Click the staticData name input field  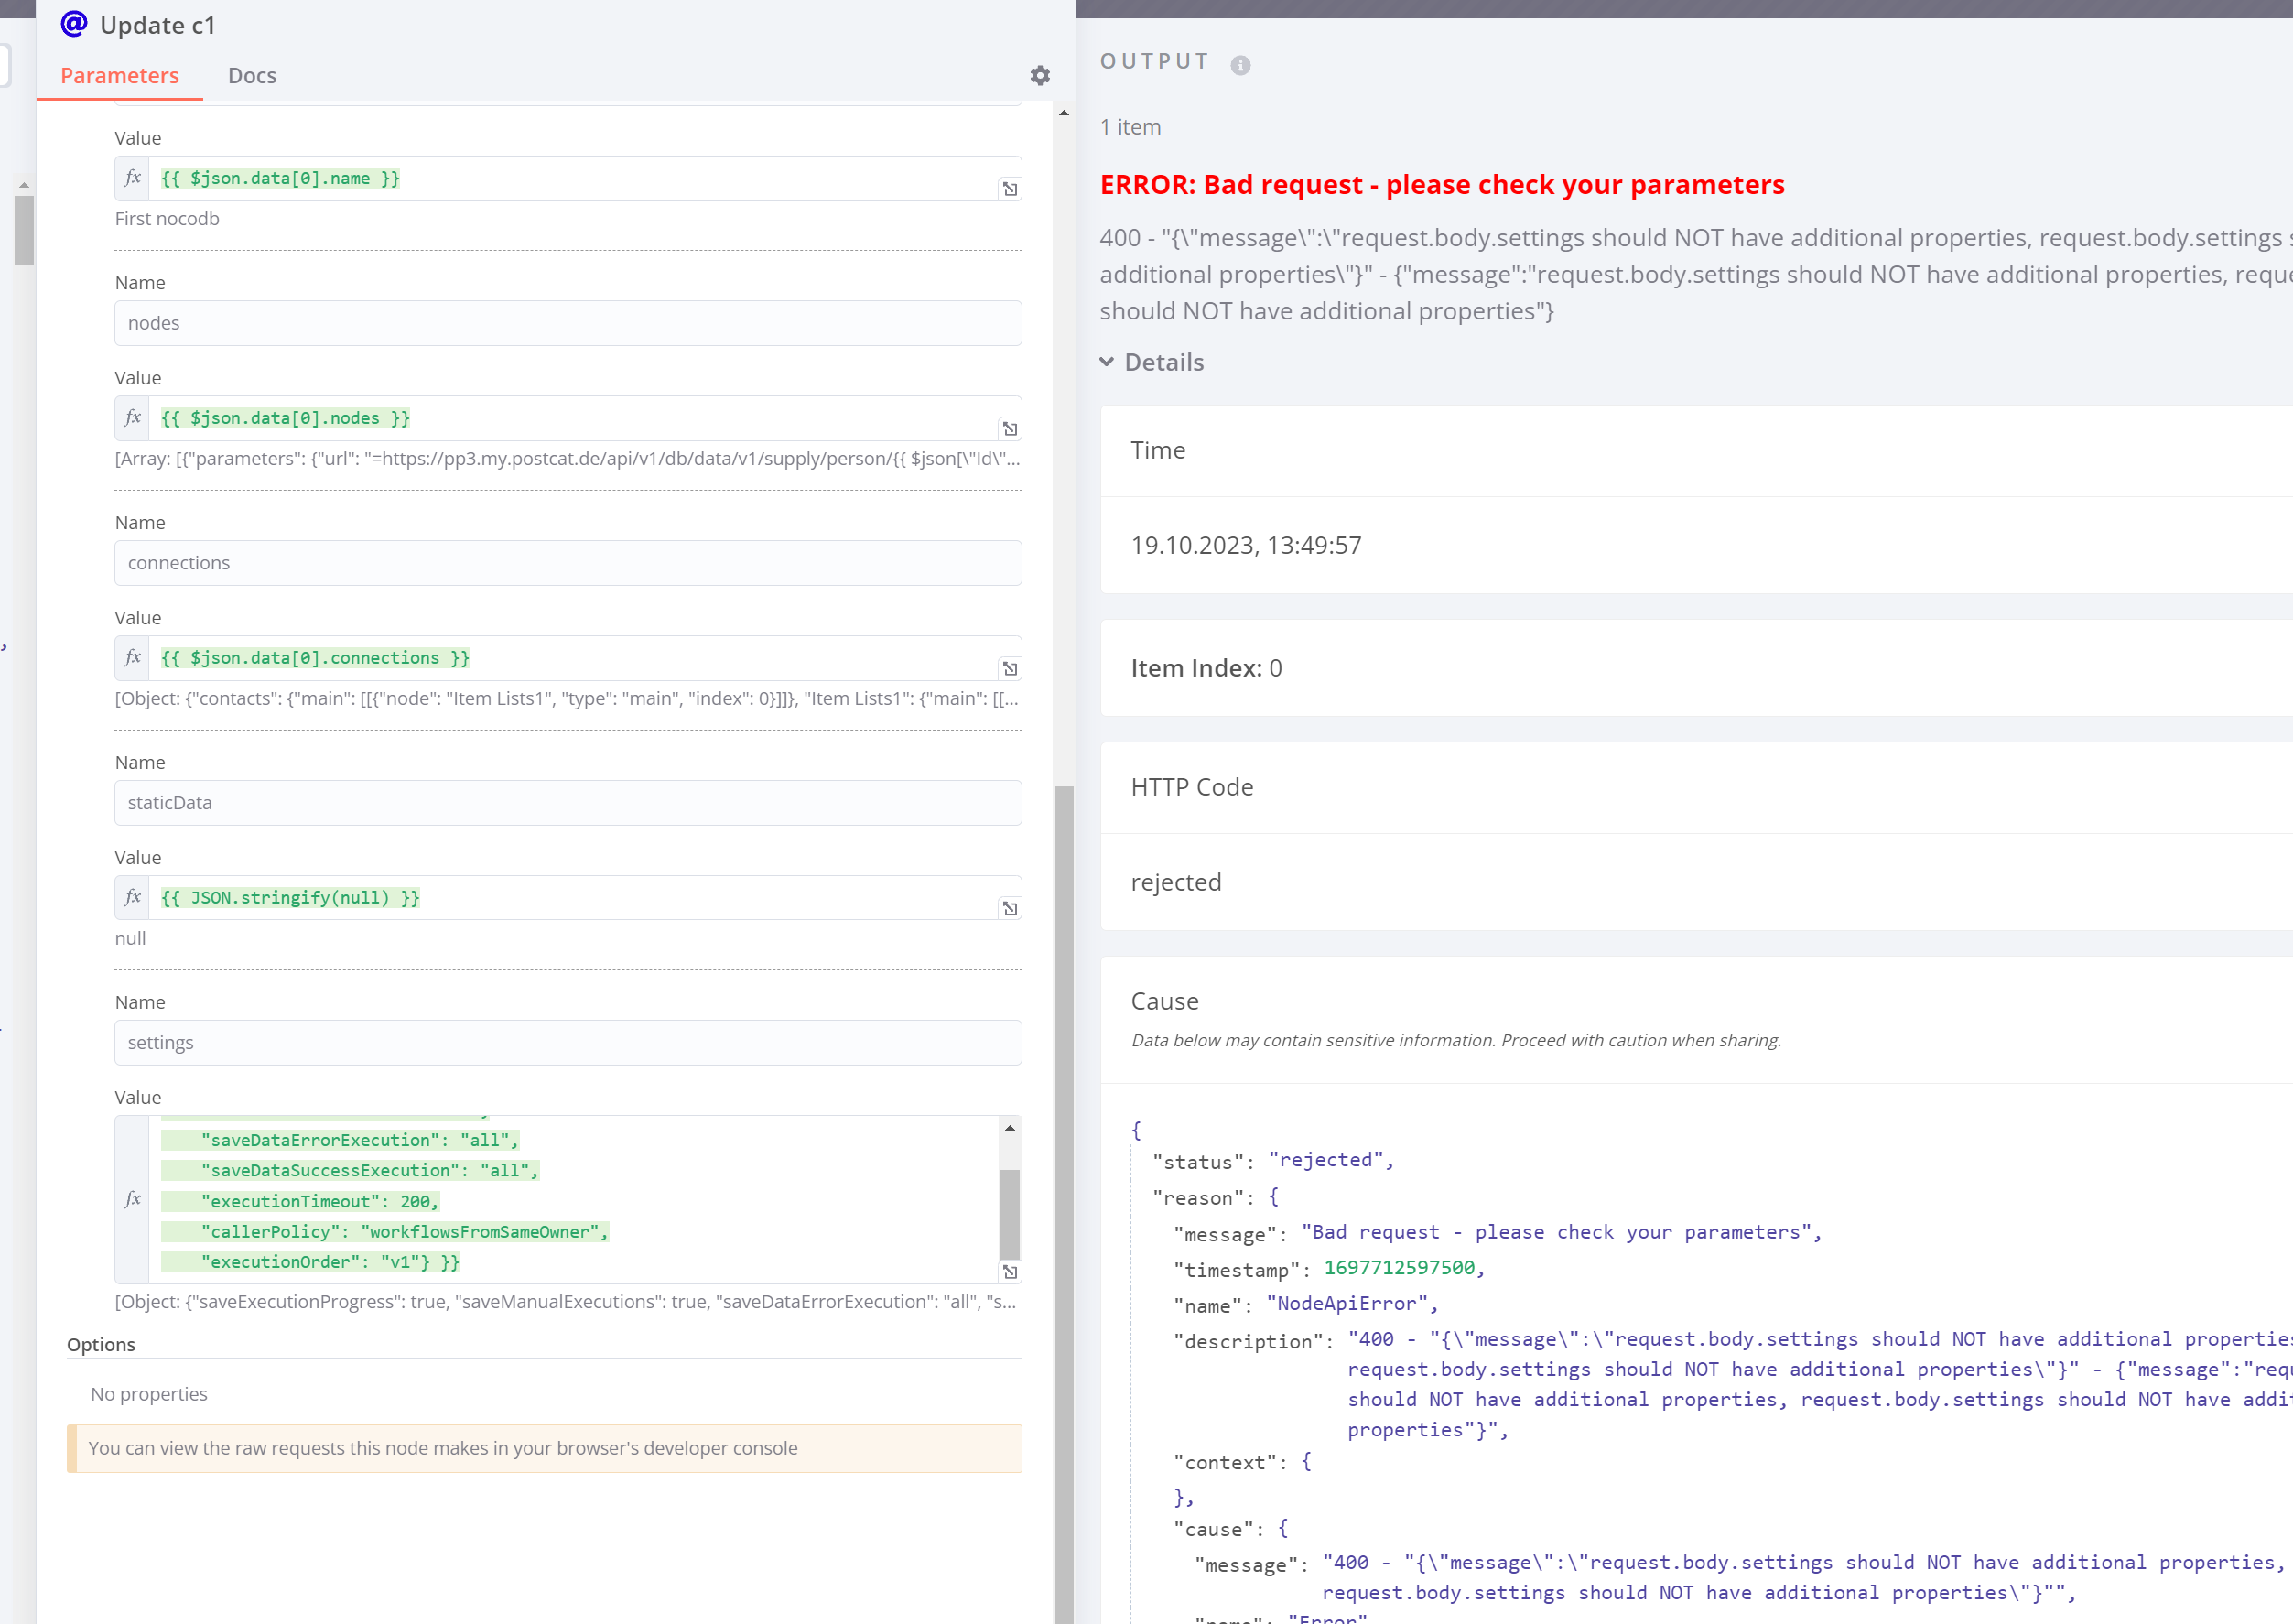(x=567, y=803)
